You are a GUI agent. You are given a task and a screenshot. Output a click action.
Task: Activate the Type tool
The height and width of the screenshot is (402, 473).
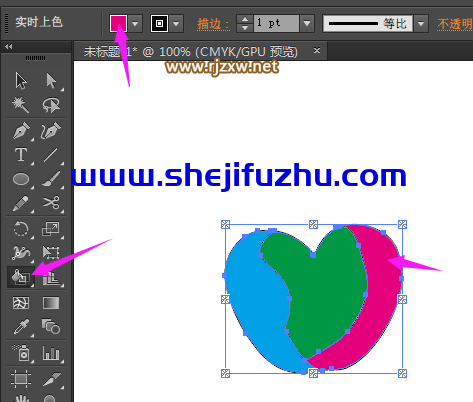click(x=21, y=155)
